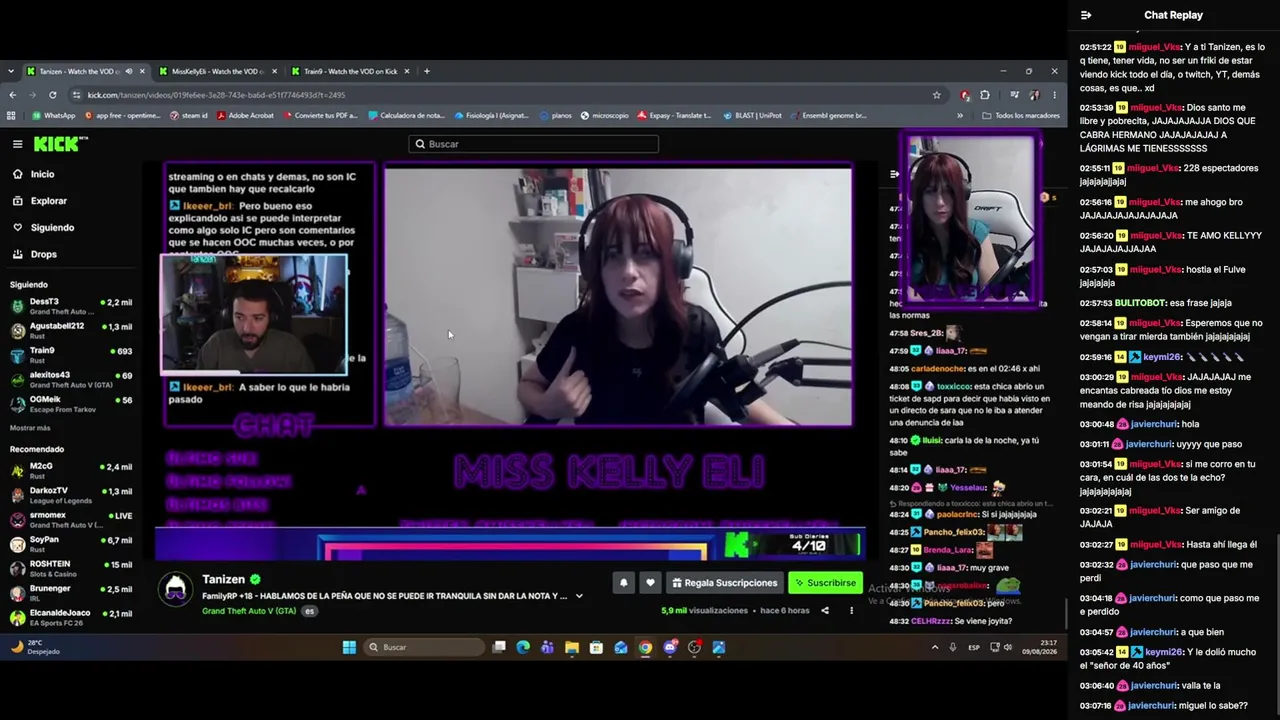Open the VOD more options menu
Viewport: 1280px width, 720px height.
pyautogui.click(x=850, y=610)
